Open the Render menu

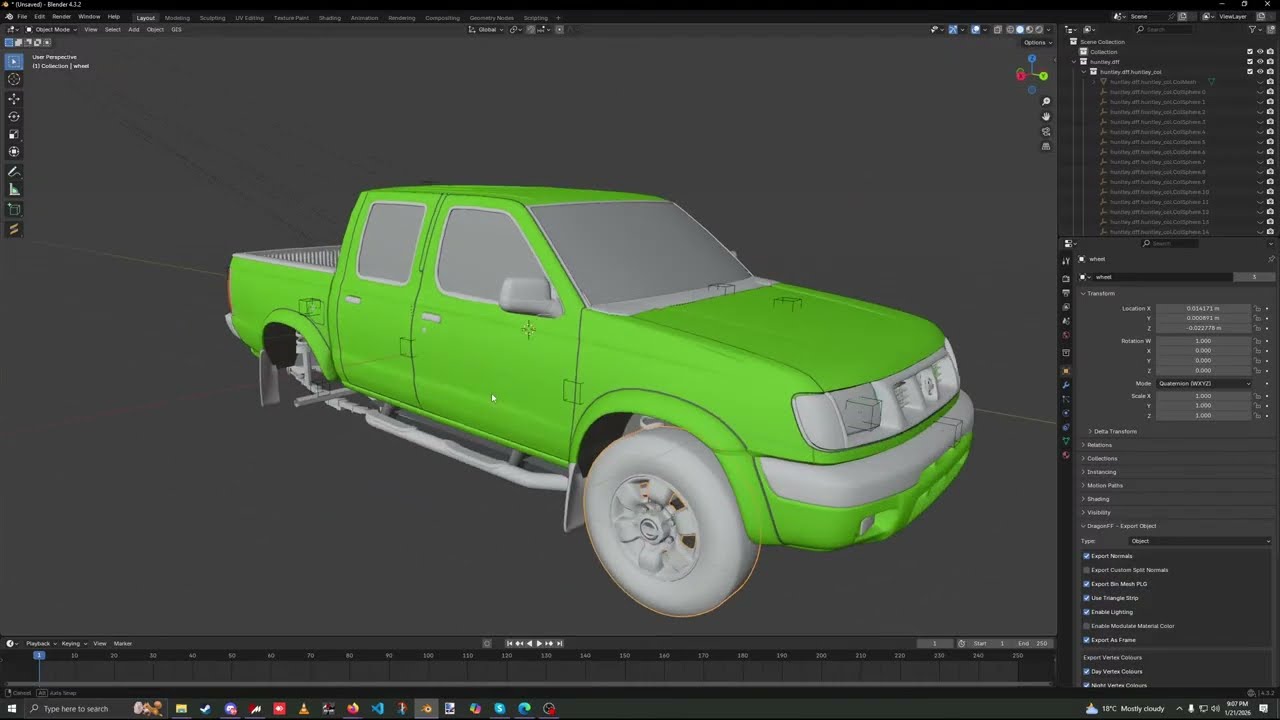(x=61, y=17)
